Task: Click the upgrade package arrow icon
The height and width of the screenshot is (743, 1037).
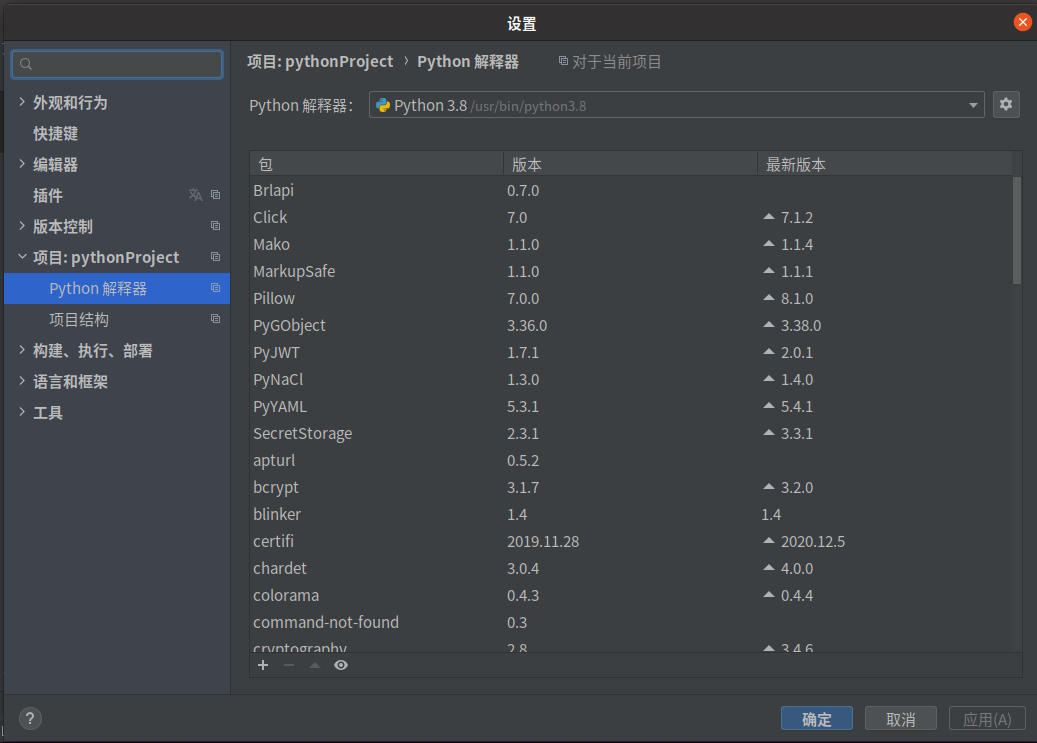Action: point(315,665)
